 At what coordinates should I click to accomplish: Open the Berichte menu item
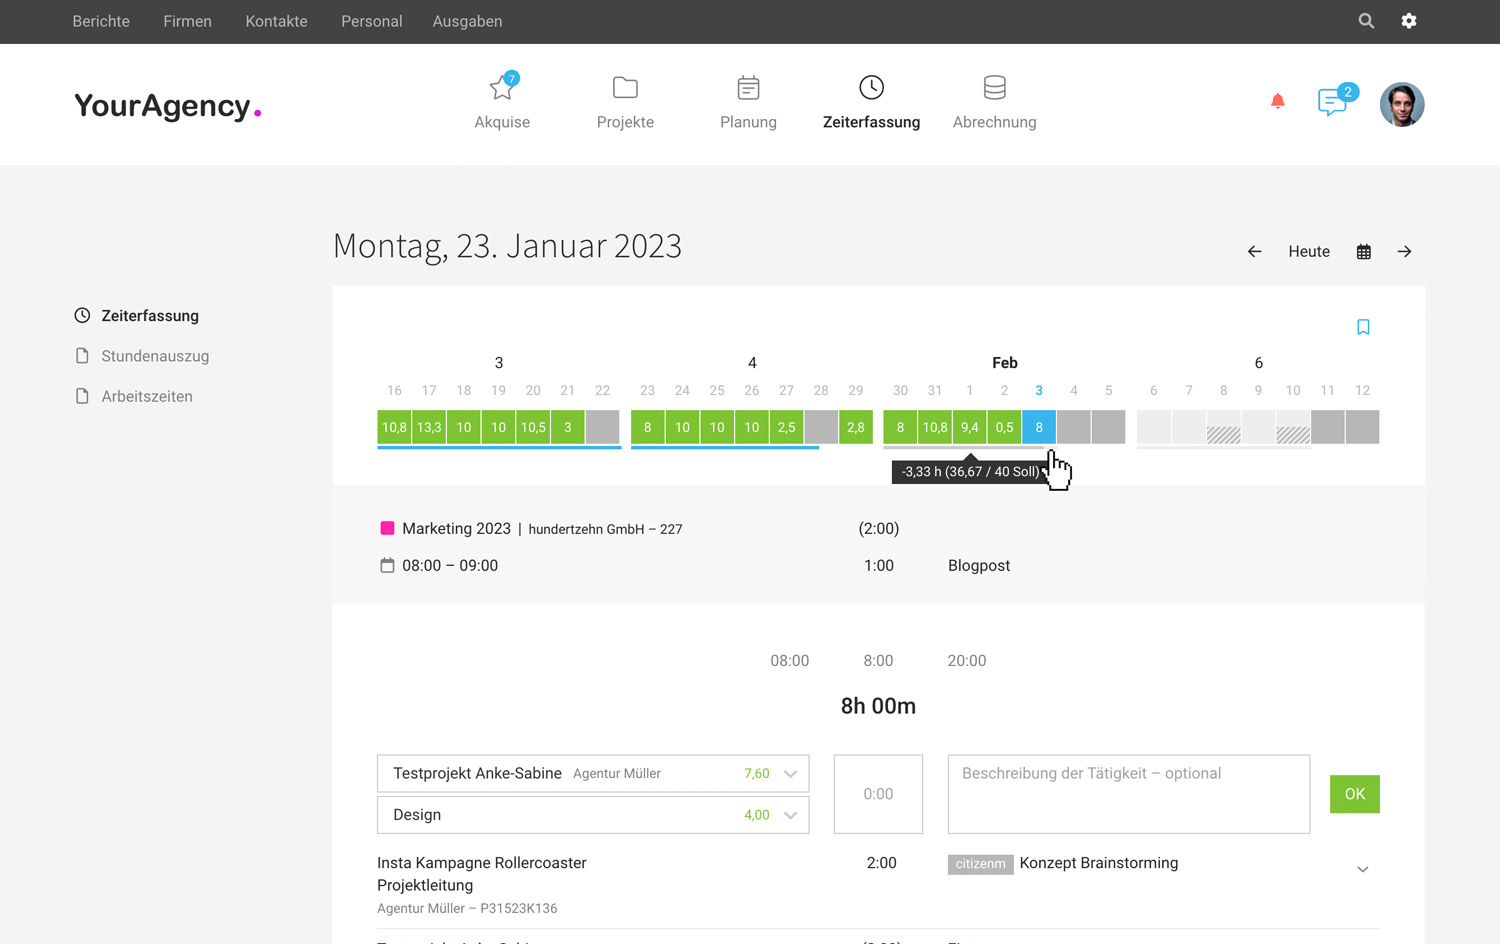coord(101,21)
